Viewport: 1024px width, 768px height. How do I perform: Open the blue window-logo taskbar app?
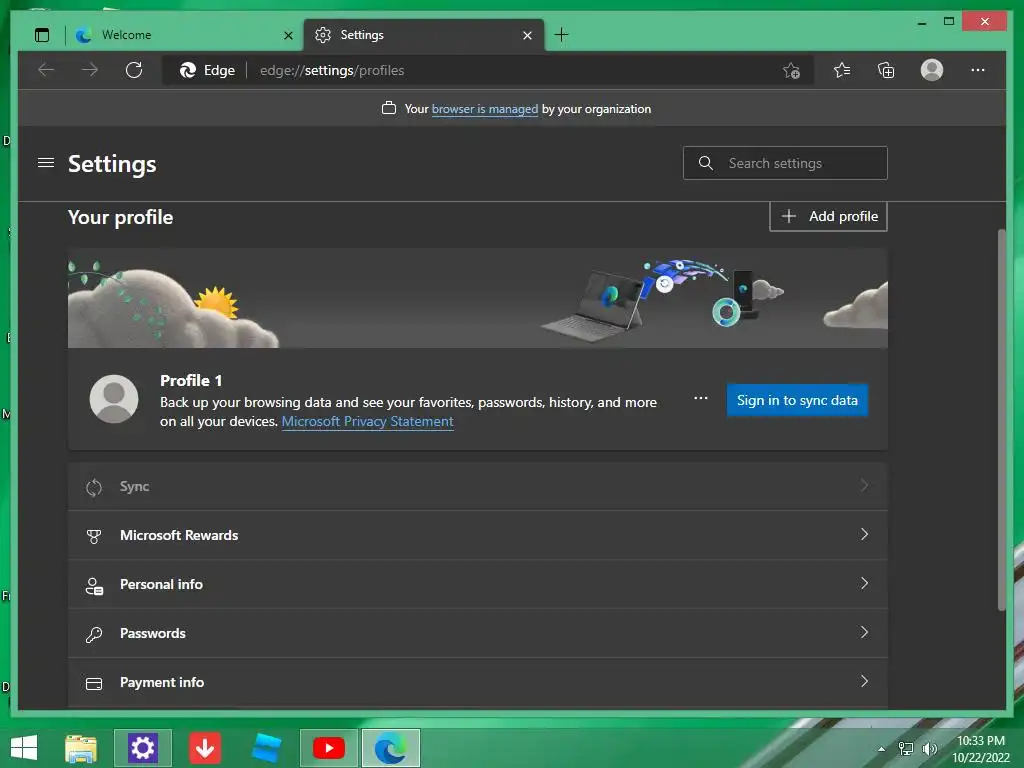click(266, 748)
